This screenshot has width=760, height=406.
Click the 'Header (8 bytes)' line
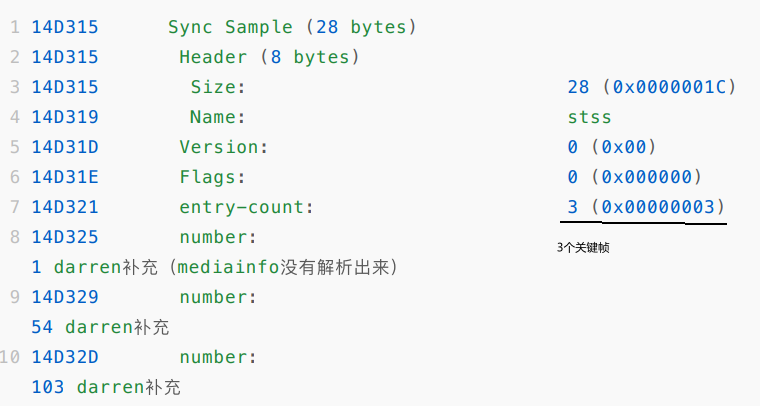click(269, 56)
